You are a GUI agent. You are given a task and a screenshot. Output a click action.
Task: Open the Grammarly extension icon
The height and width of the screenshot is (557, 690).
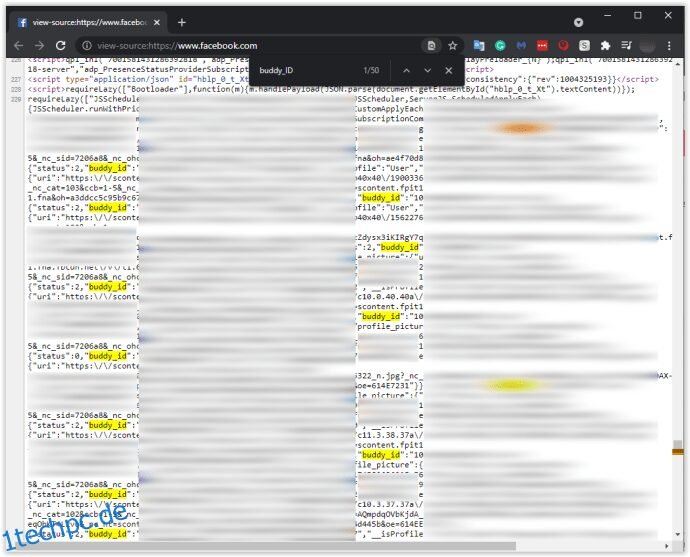500,45
